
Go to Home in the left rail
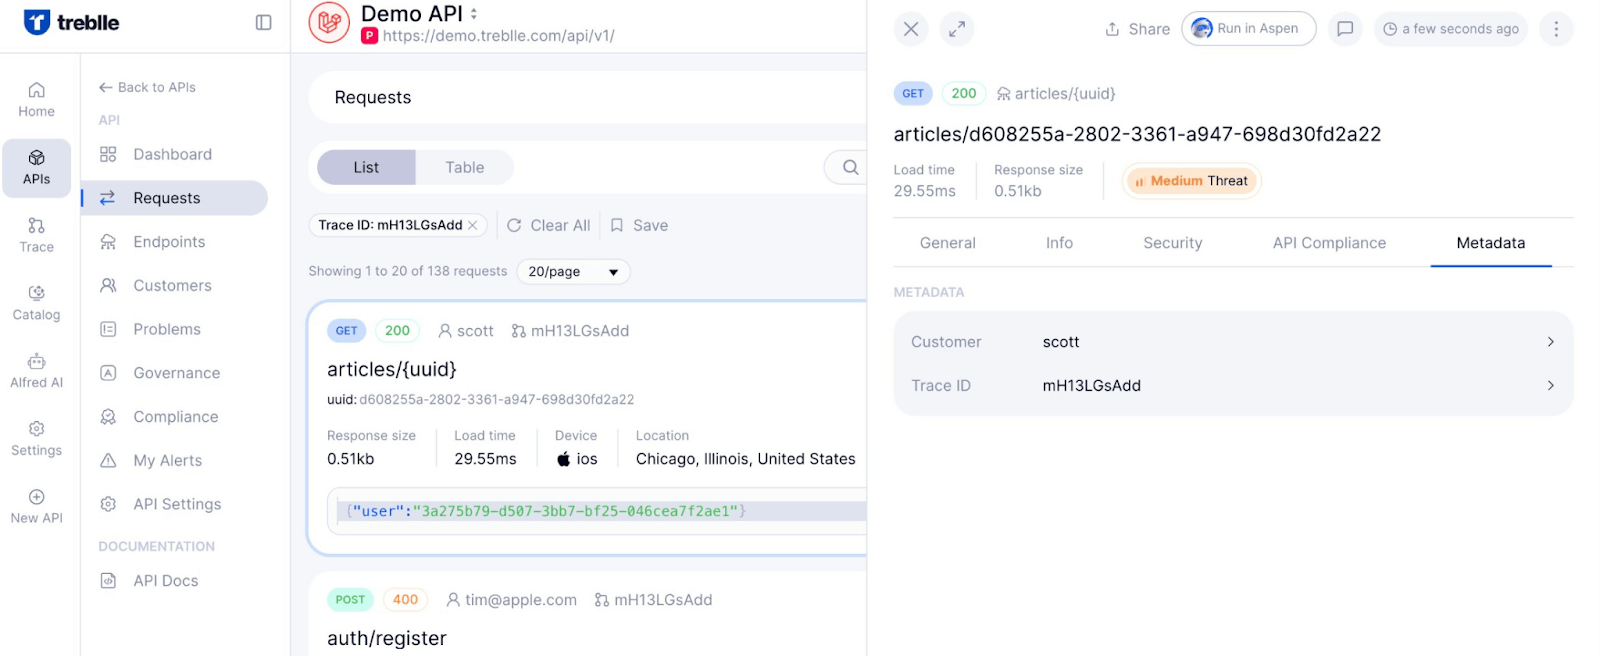pos(36,100)
